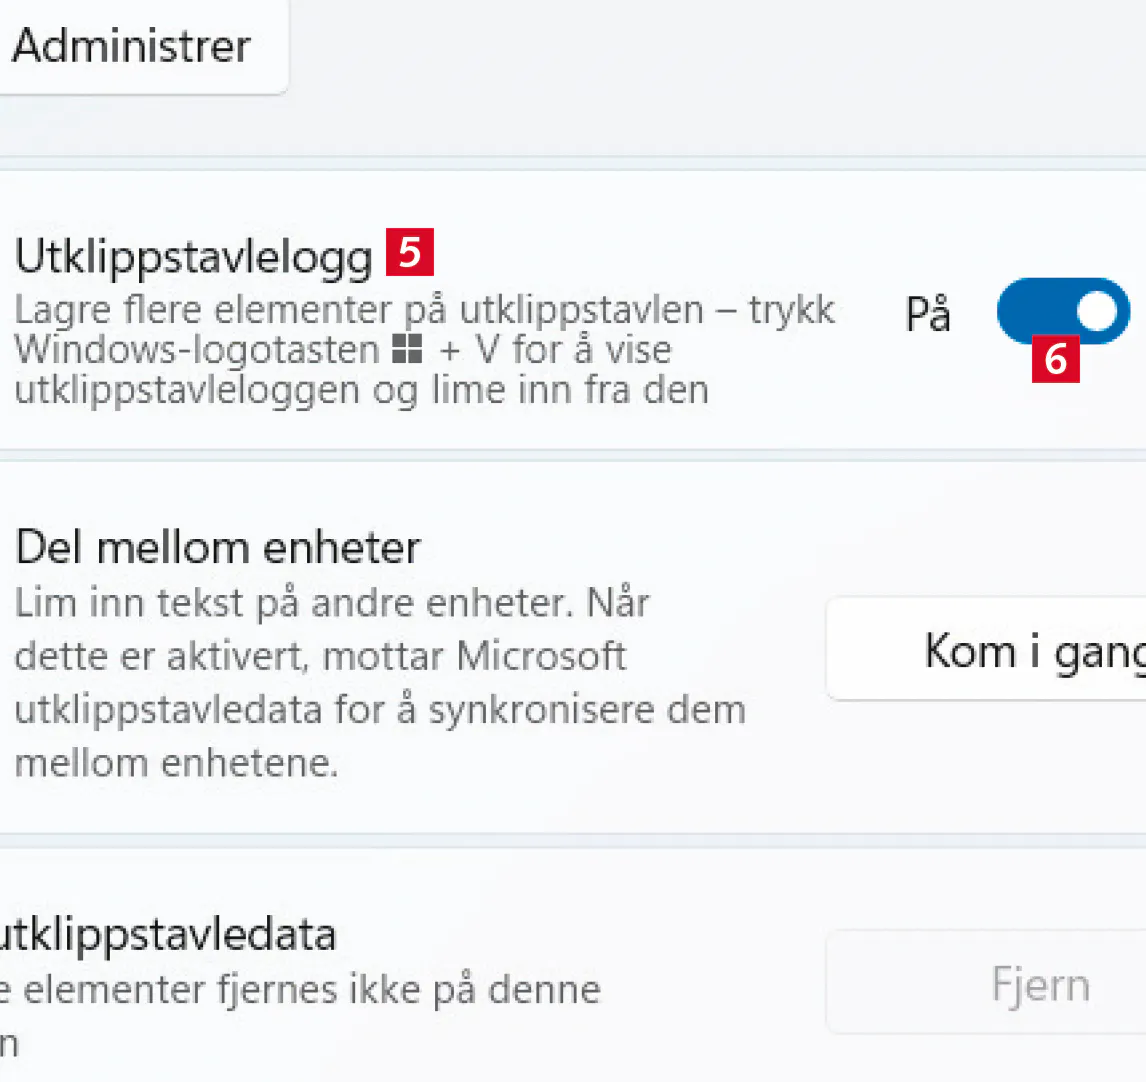1146x1082 pixels.
Task: Click the 'for å synkronisere dem' text line
Action: point(587,709)
